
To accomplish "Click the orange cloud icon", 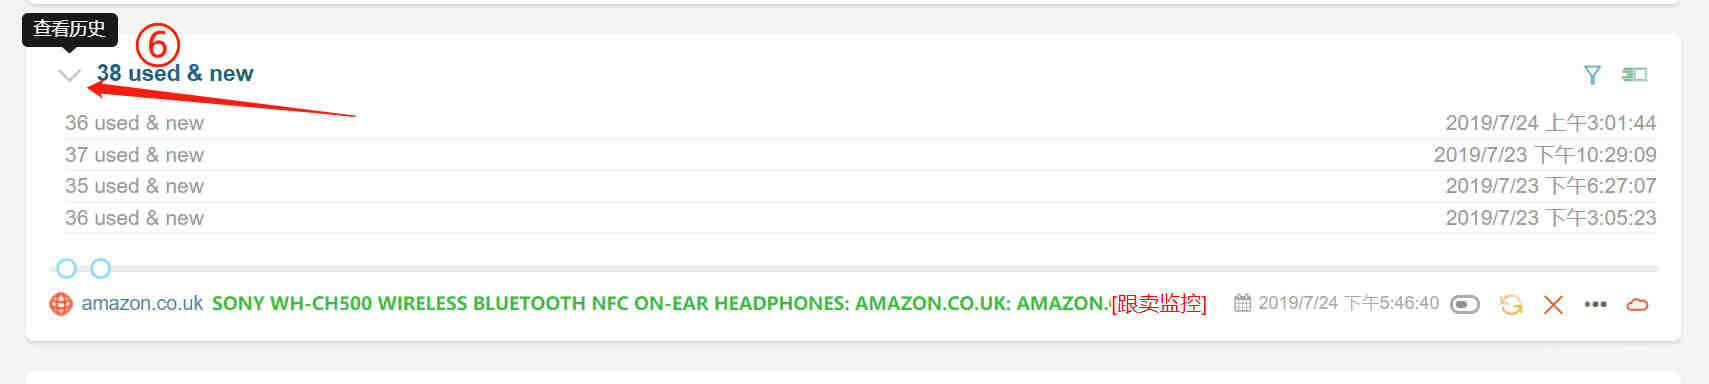I will pyautogui.click(x=1637, y=305).
